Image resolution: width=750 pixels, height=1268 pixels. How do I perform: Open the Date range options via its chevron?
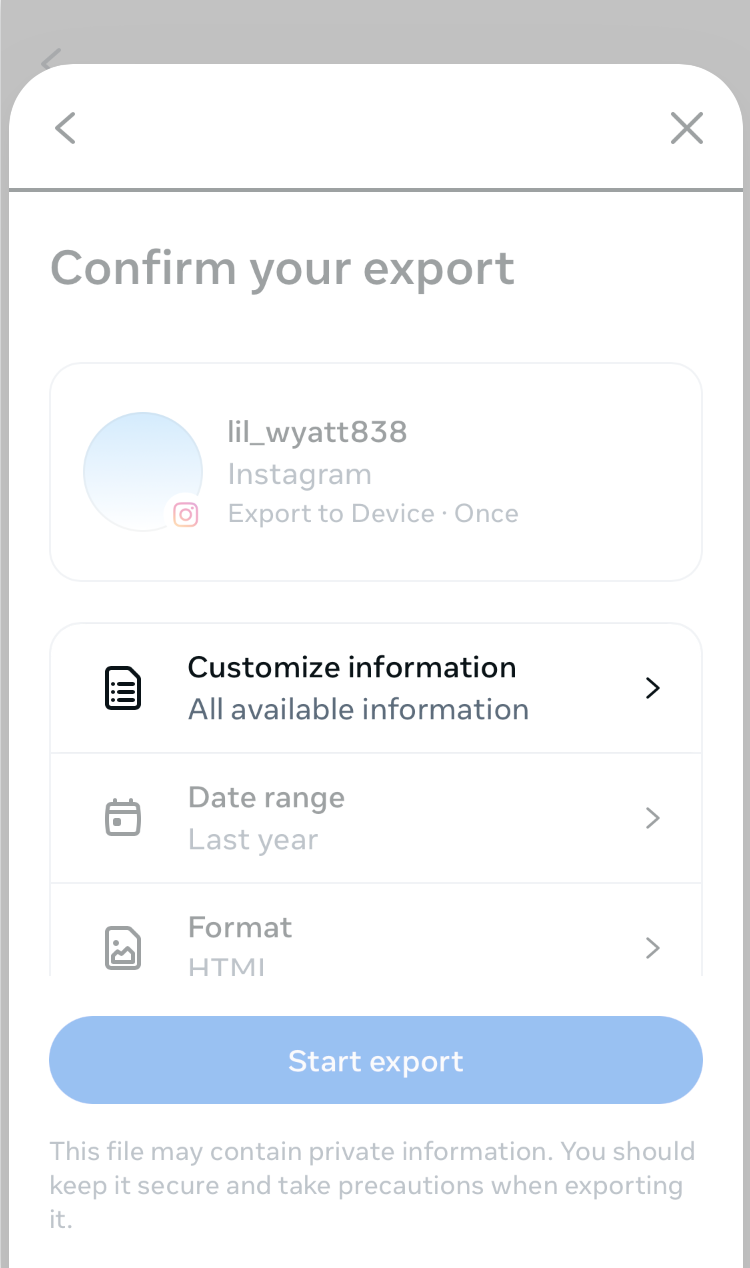652,818
